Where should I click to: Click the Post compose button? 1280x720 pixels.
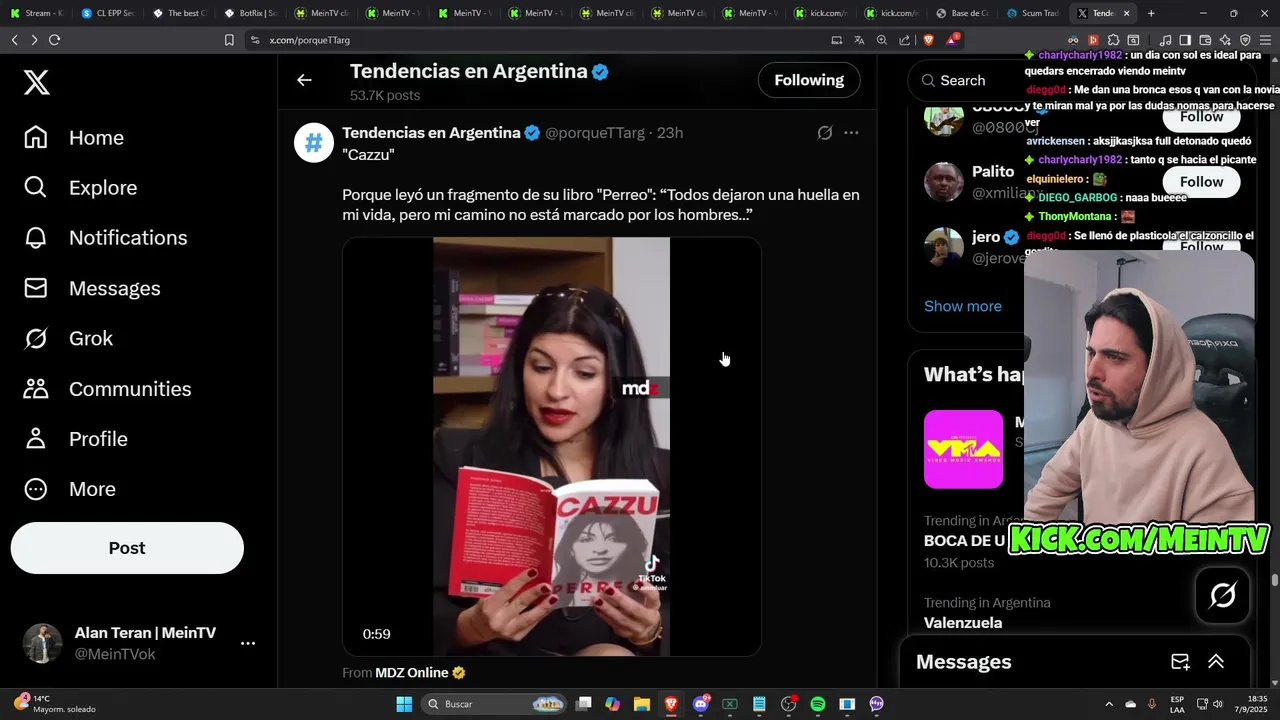tap(127, 548)
